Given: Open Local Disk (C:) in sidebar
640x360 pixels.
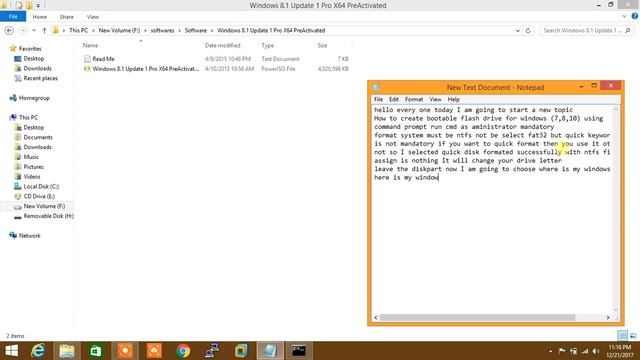Looking at the screenshot, I should pyautogui.click(x=41, y=186).
